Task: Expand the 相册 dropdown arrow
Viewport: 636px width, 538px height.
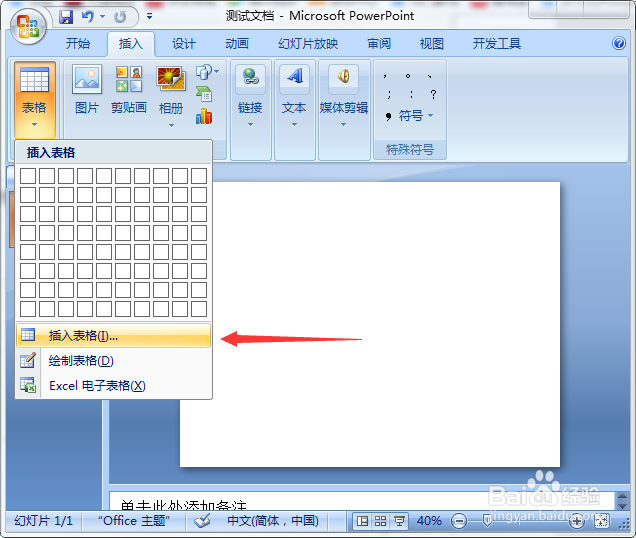Action: click(x=171, y=125)
